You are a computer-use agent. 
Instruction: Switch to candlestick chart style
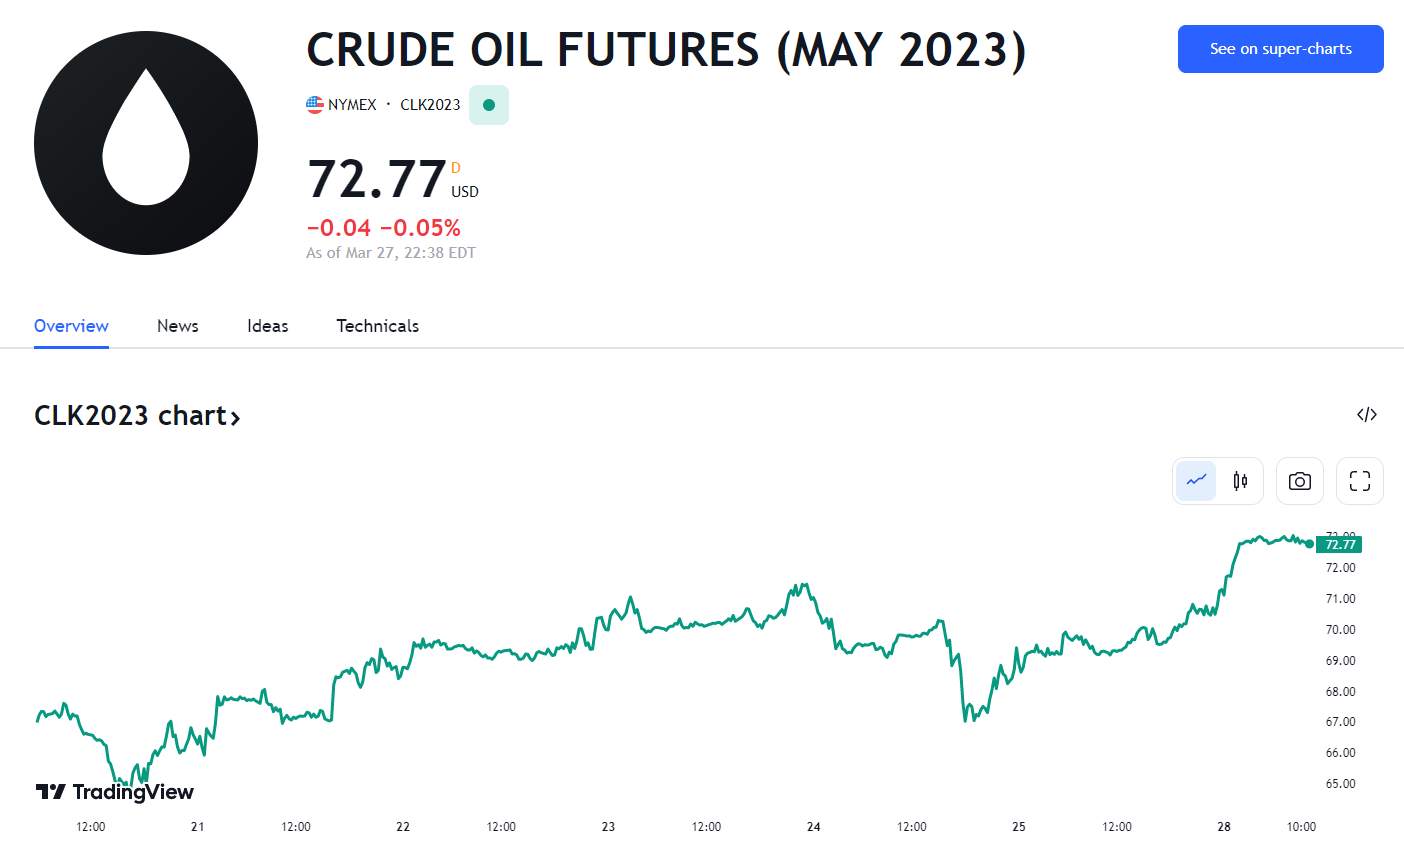pos(1240,481)
